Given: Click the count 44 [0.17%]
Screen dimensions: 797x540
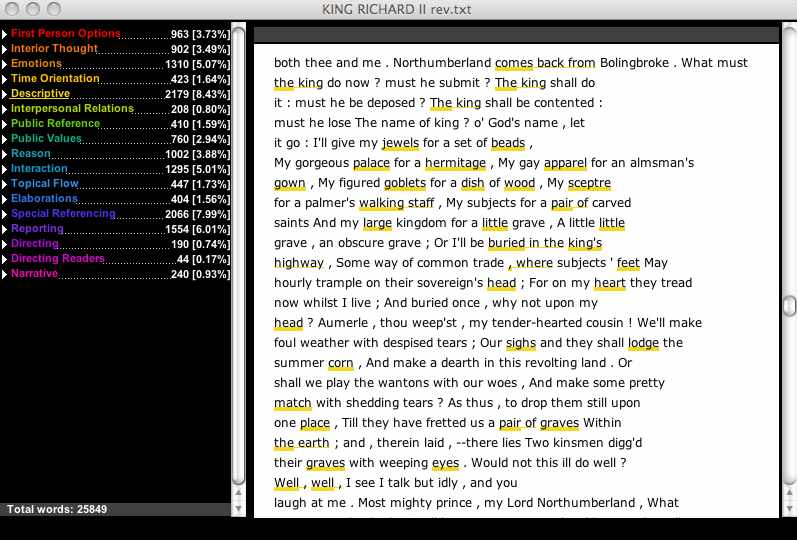Looking at the screenshot, I should [x=203, y=259].
